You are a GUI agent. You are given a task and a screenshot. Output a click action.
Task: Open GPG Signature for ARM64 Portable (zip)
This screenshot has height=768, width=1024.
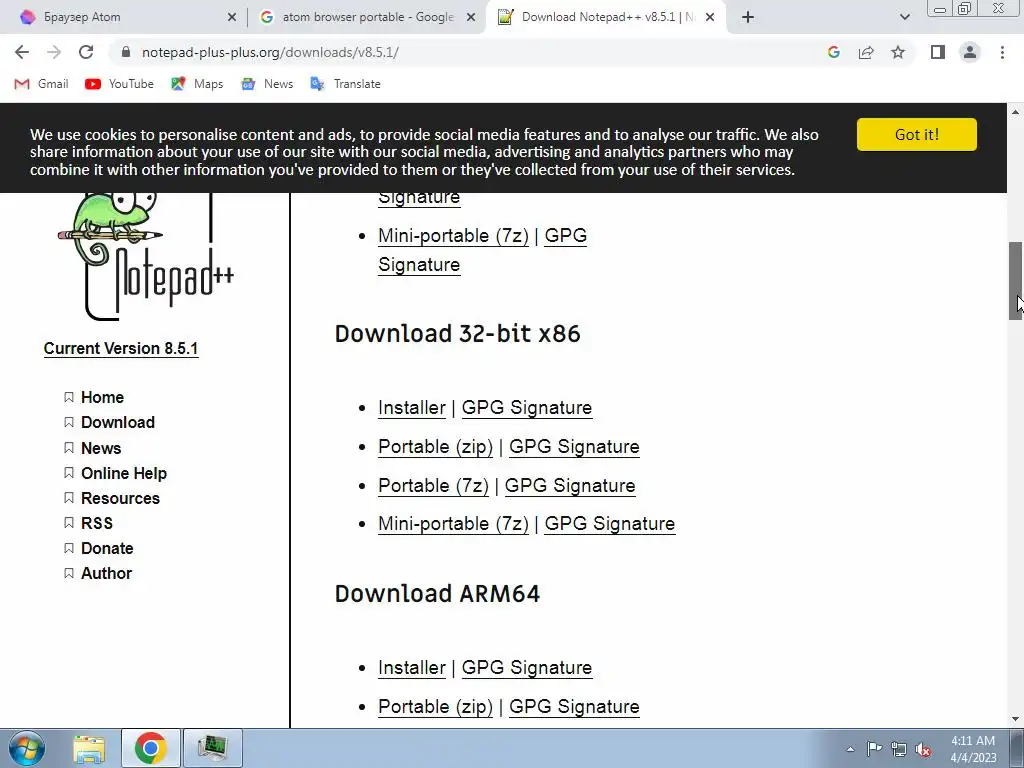pos(574,707)
